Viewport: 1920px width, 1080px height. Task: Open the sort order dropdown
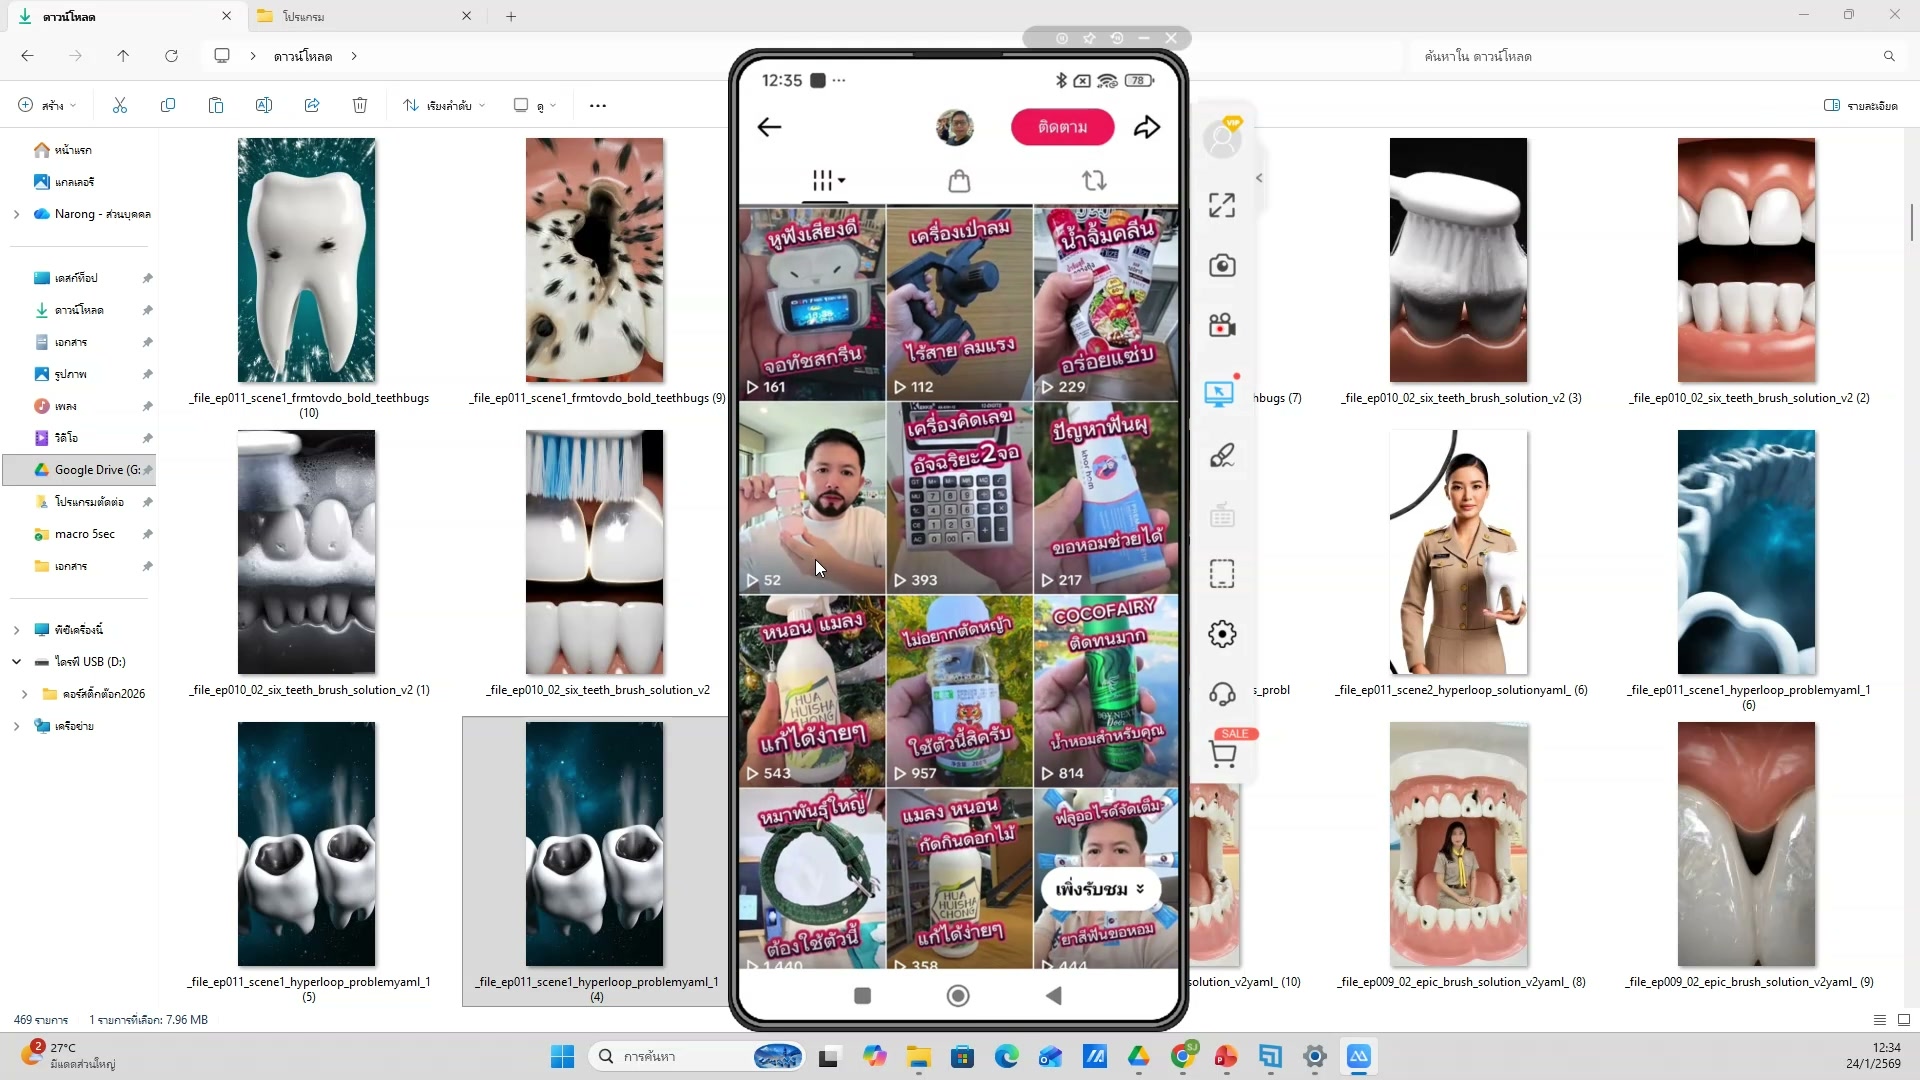point(444,105)
